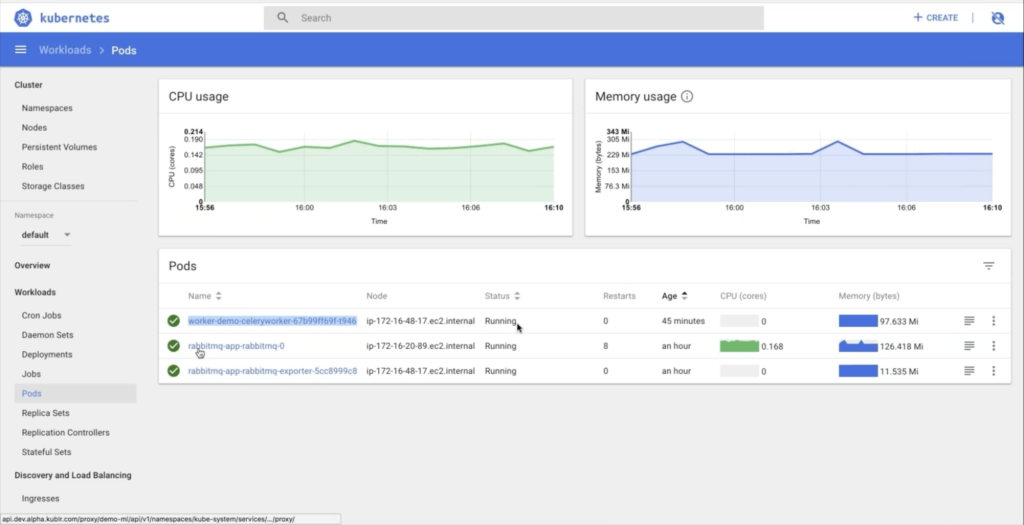Screen dimensions: 1024x525
Task: Open the hamburger navigation menu
Action: 21,50
